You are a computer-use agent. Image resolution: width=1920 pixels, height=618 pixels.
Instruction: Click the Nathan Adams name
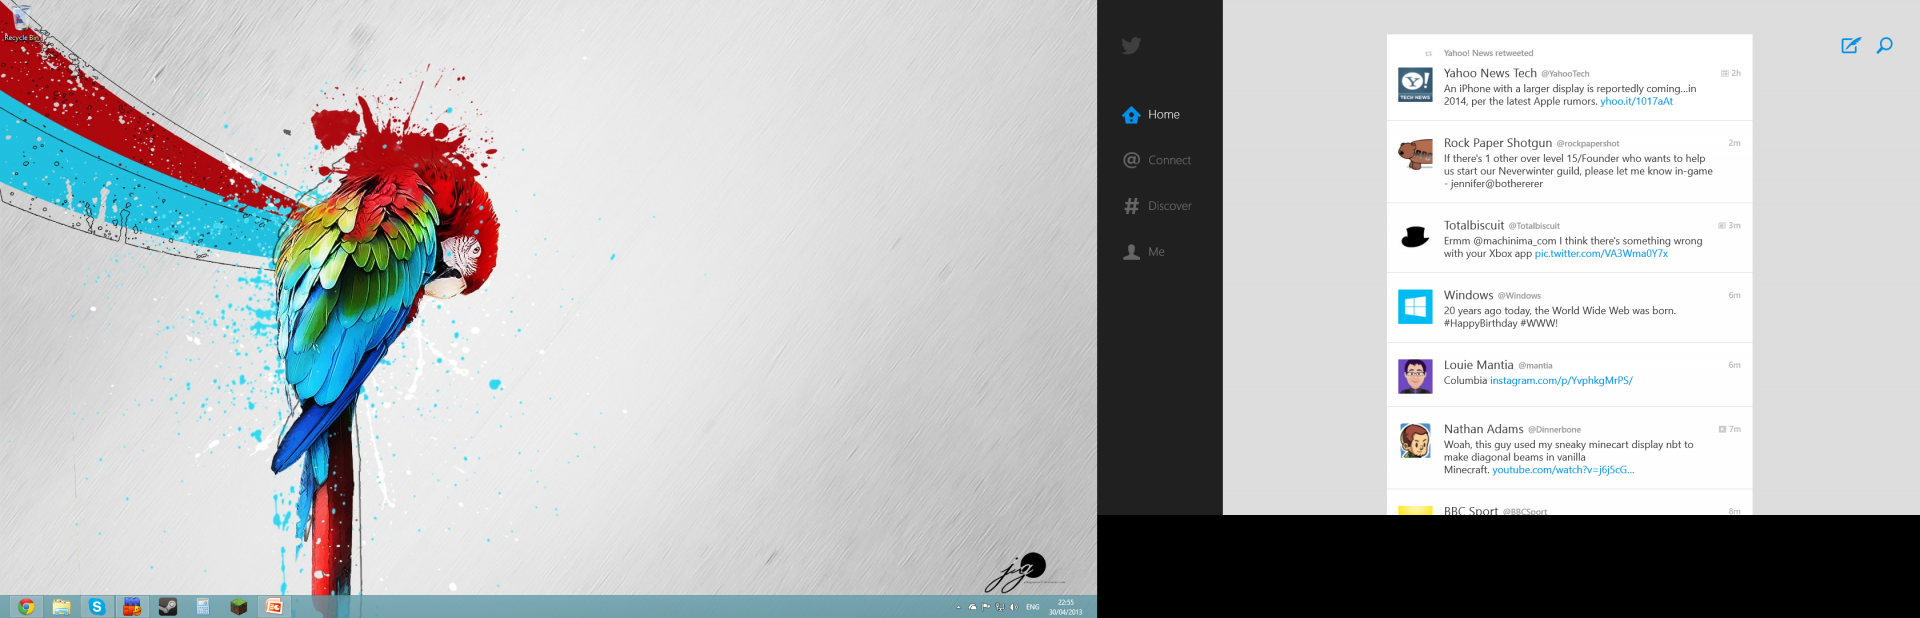click(x=1484, y=429)
